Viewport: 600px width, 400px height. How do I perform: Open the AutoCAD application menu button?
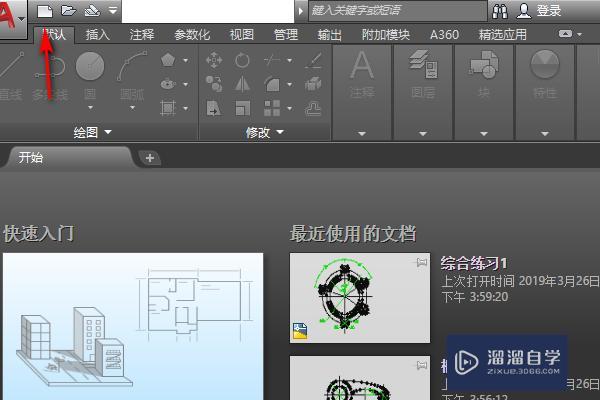pos(12,17)
